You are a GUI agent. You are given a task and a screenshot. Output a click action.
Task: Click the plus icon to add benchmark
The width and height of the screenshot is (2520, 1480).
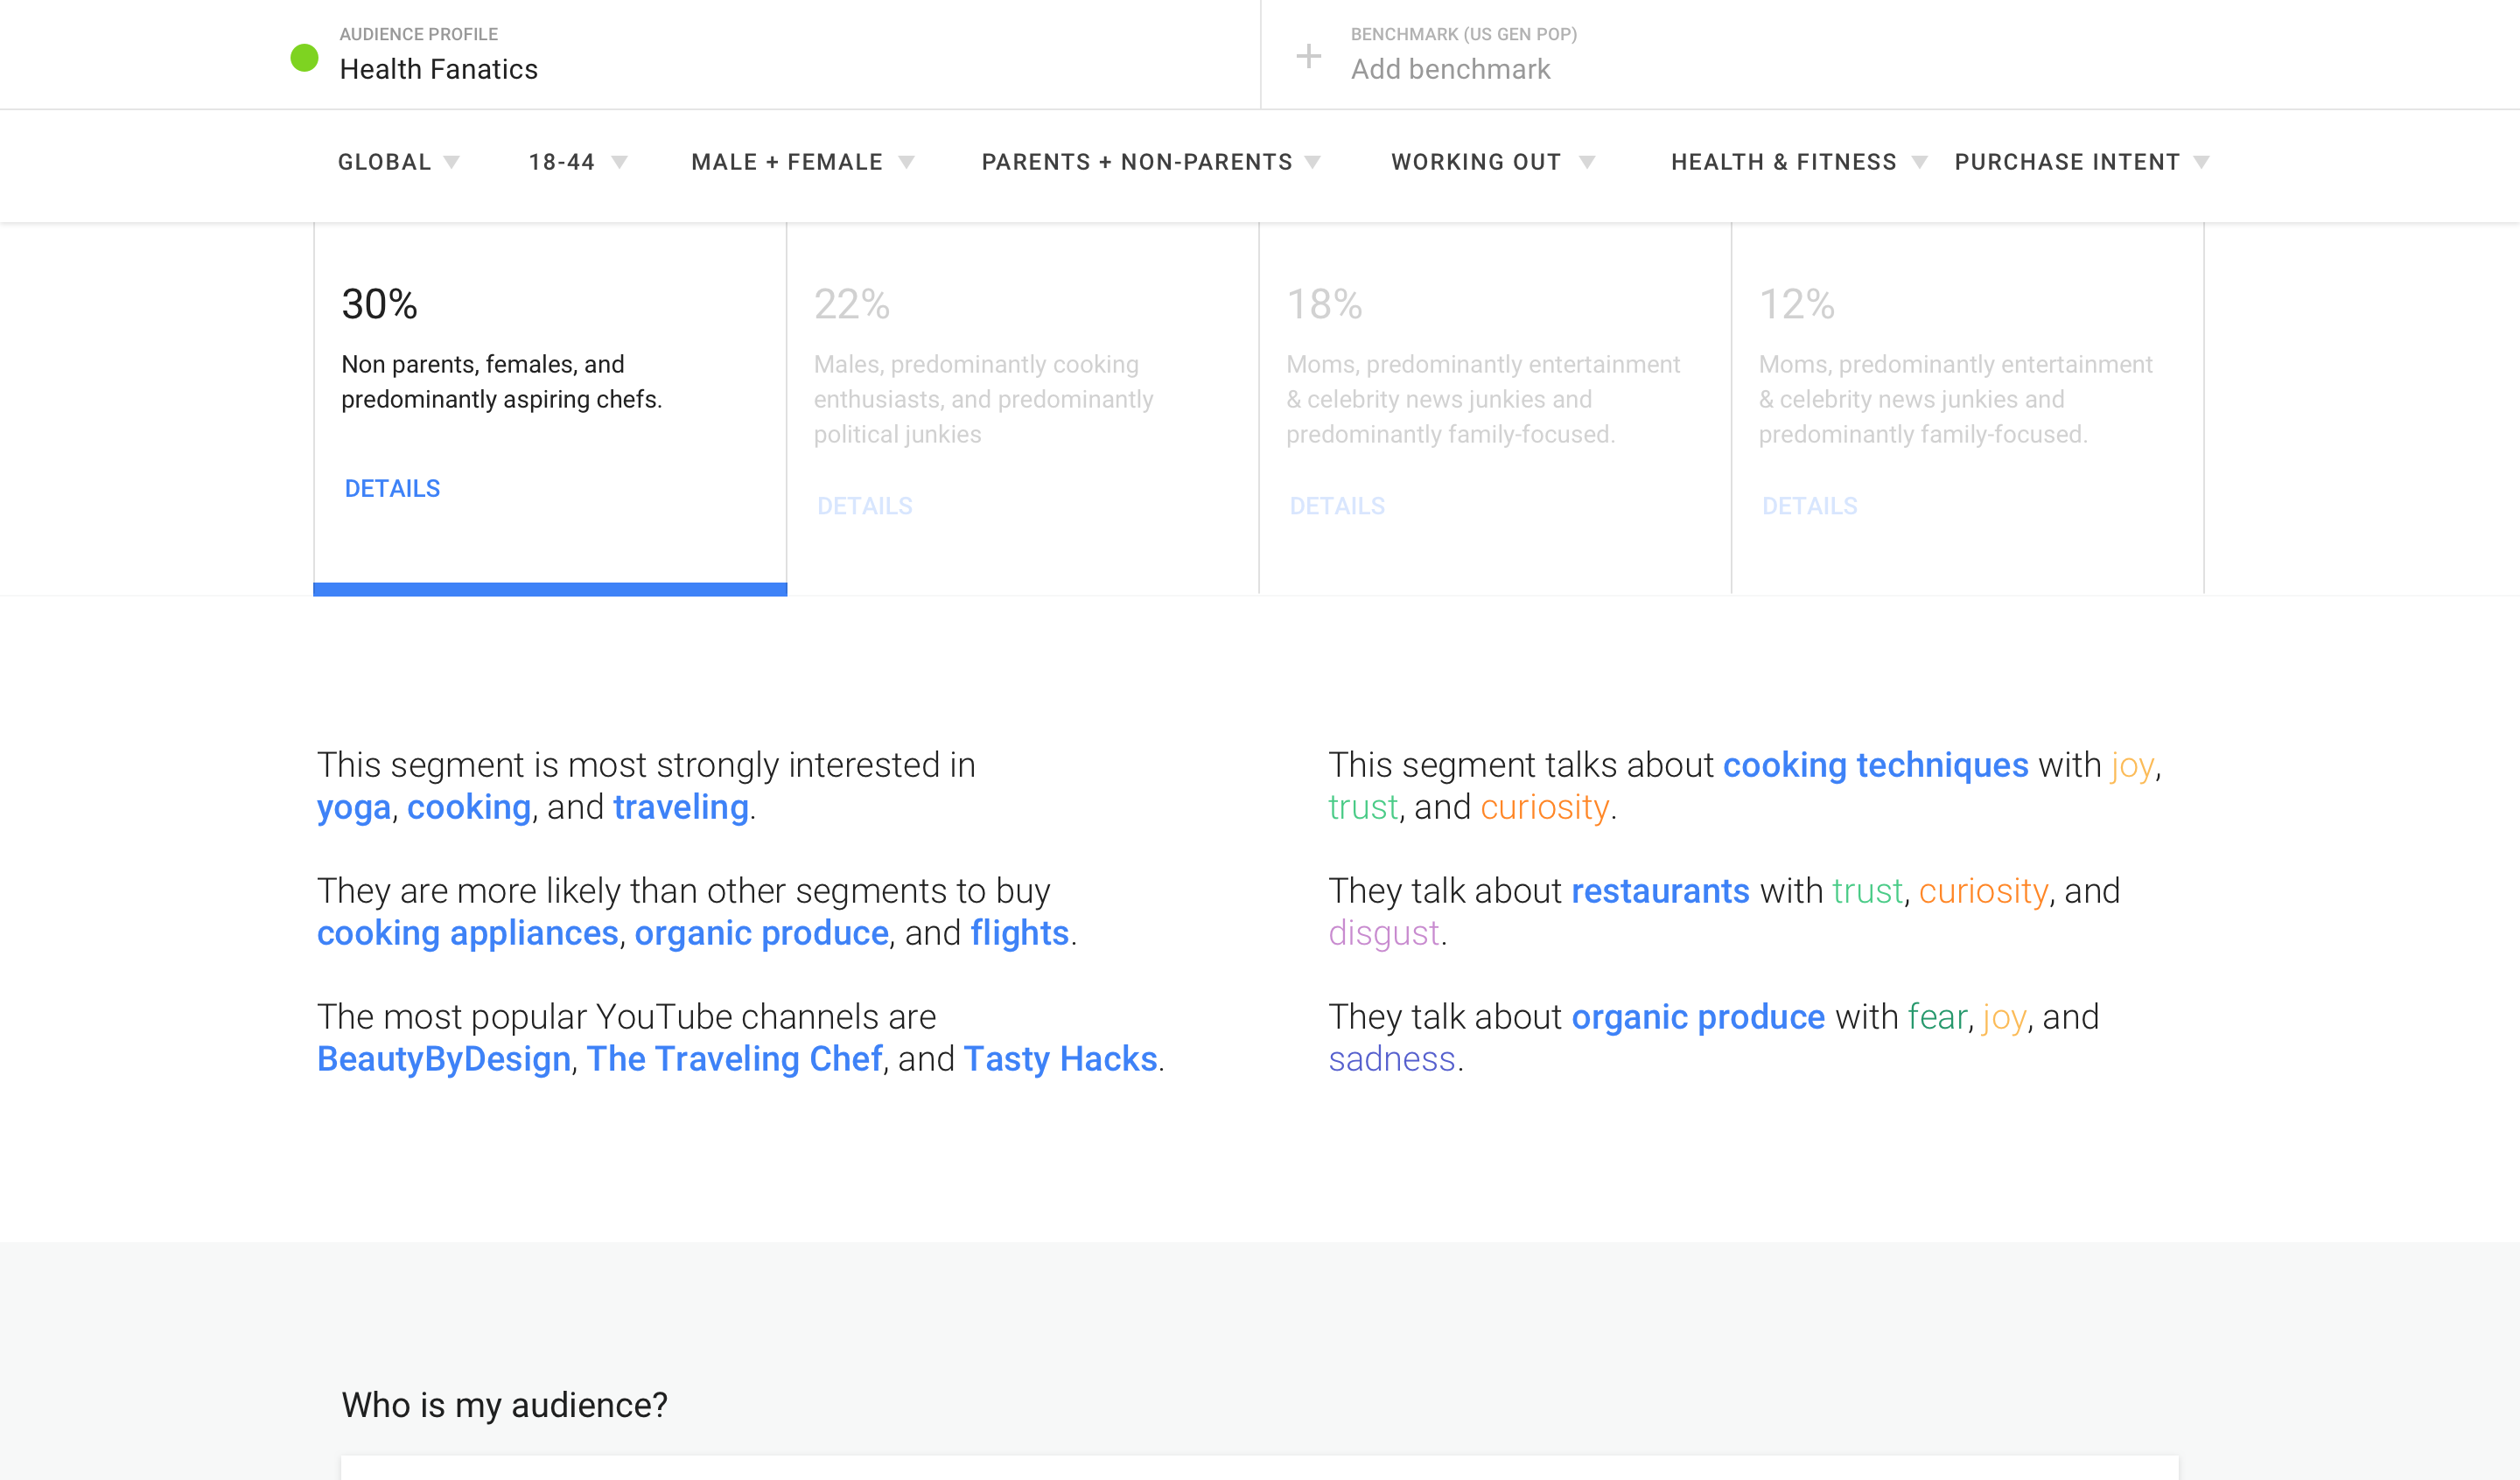pos(1308,55)
